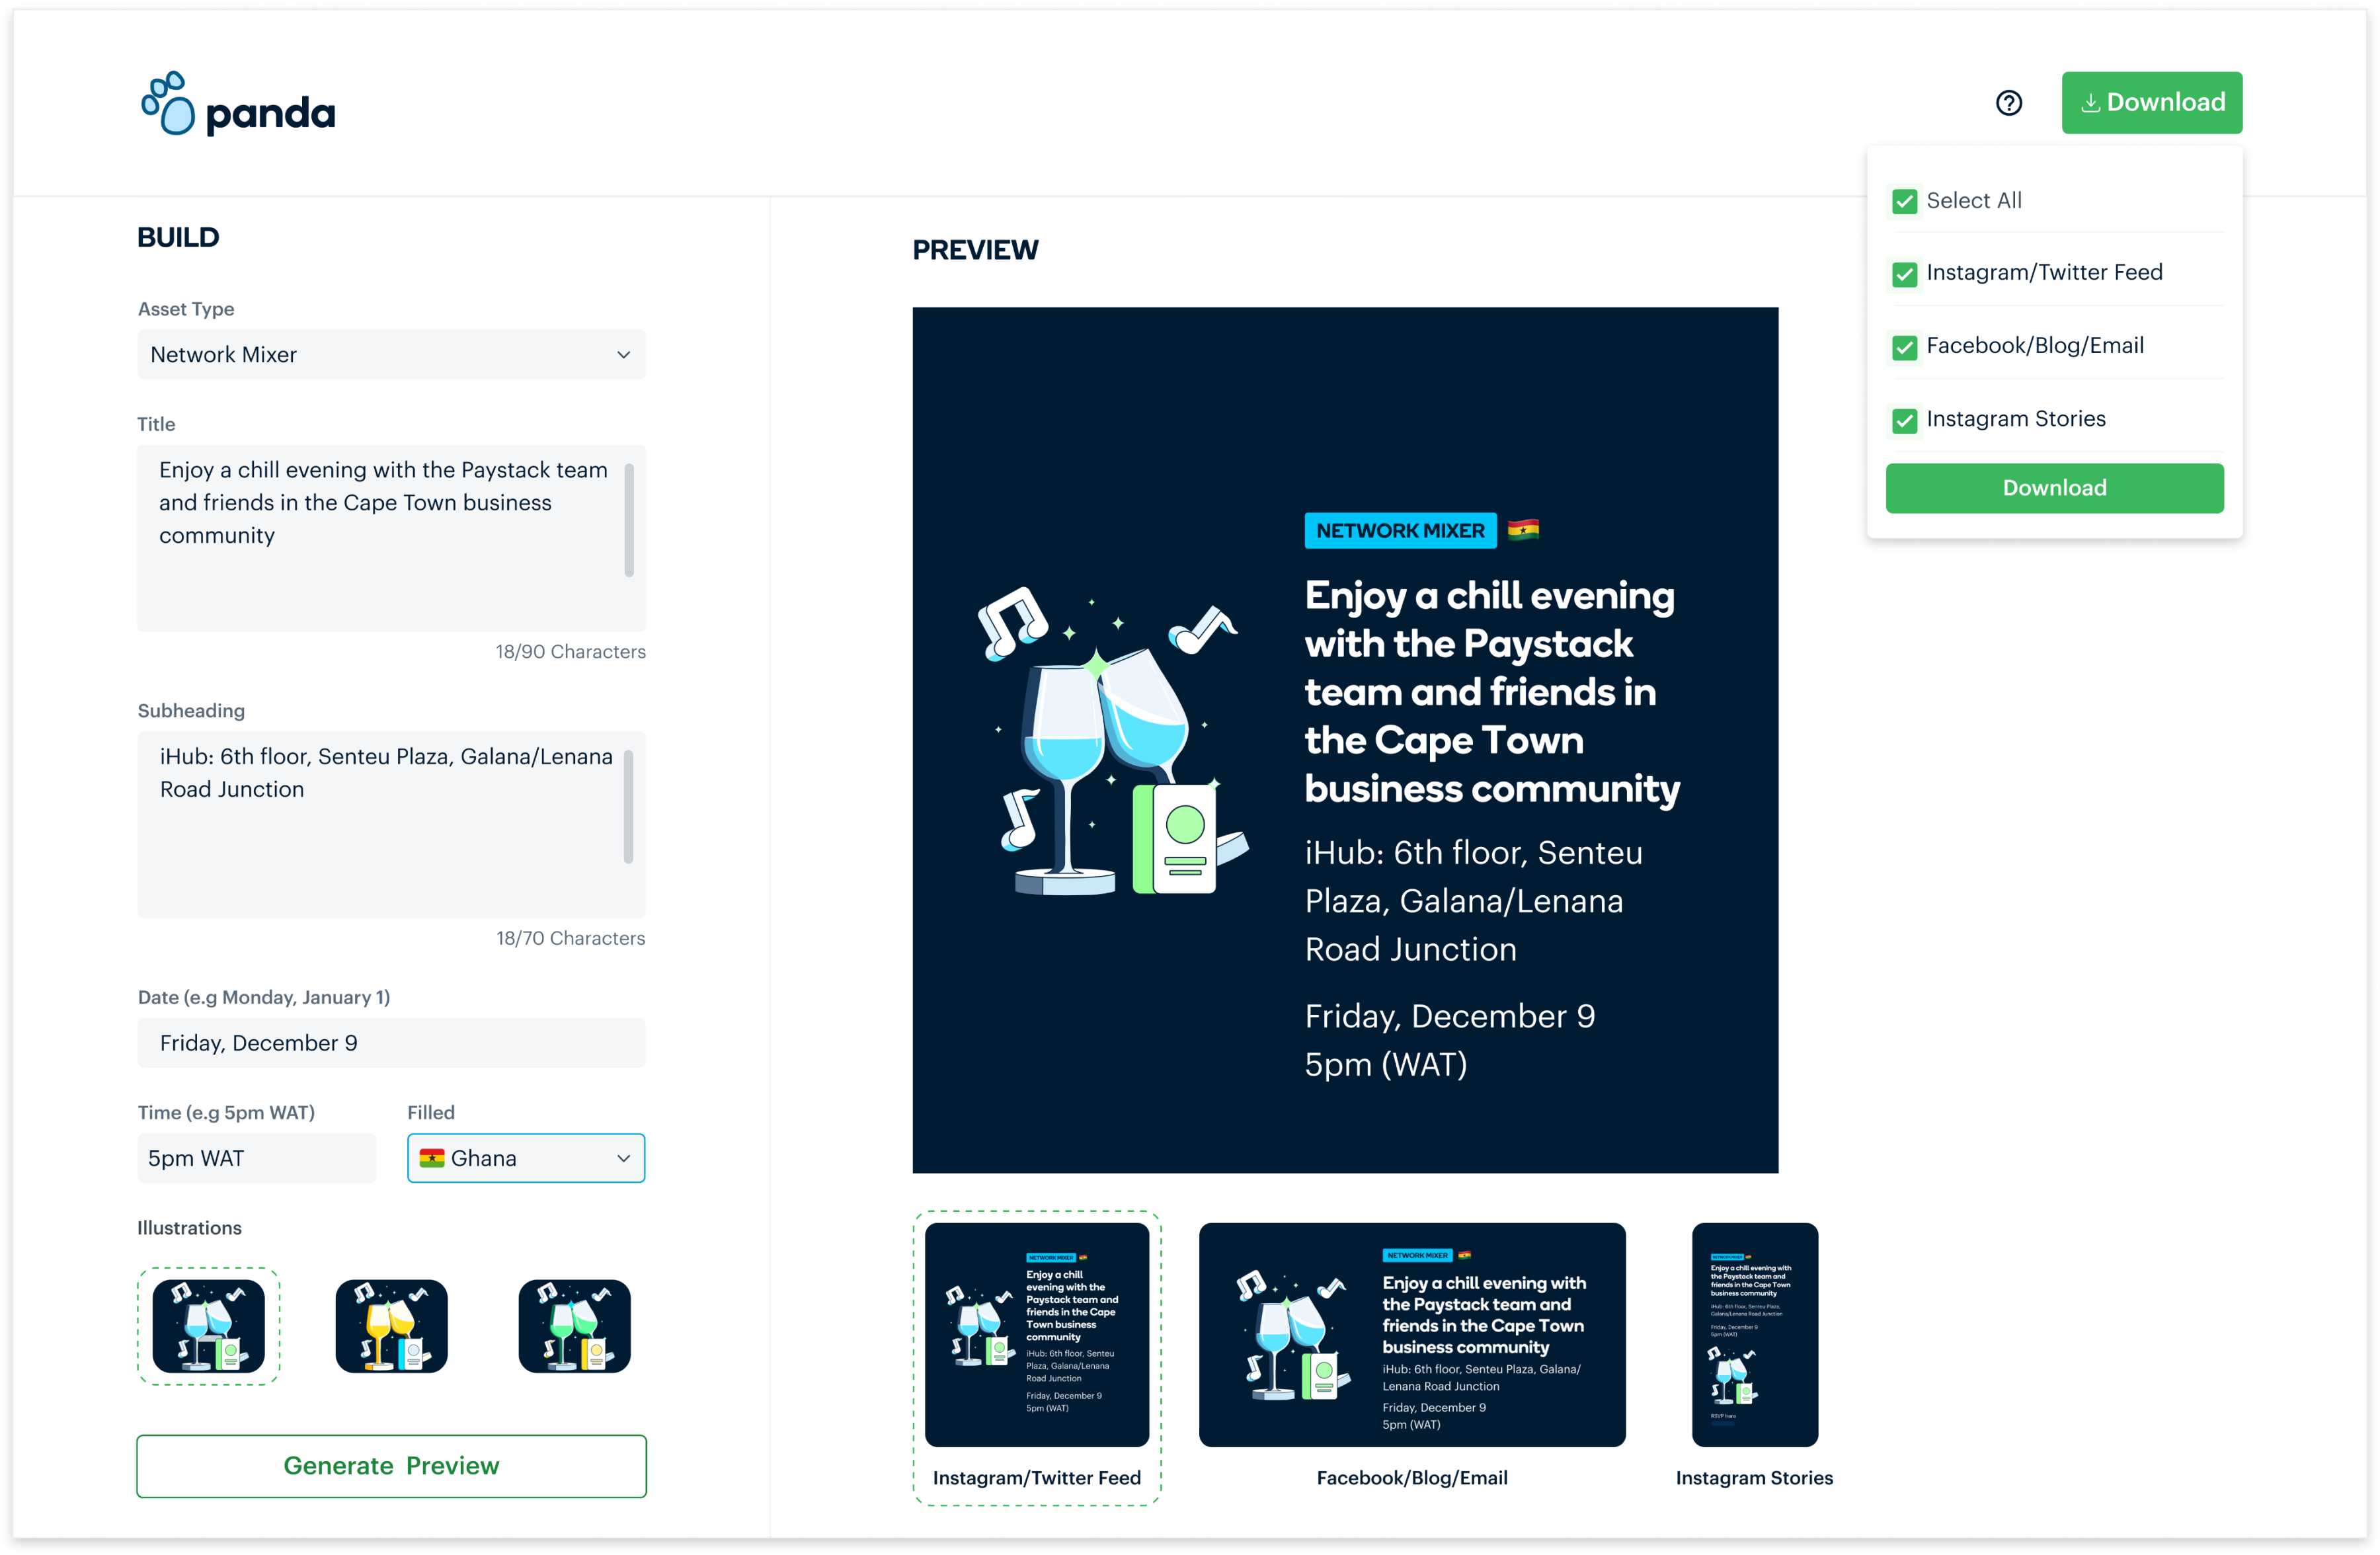Click the help/question mark icon

click(2010, 102)
